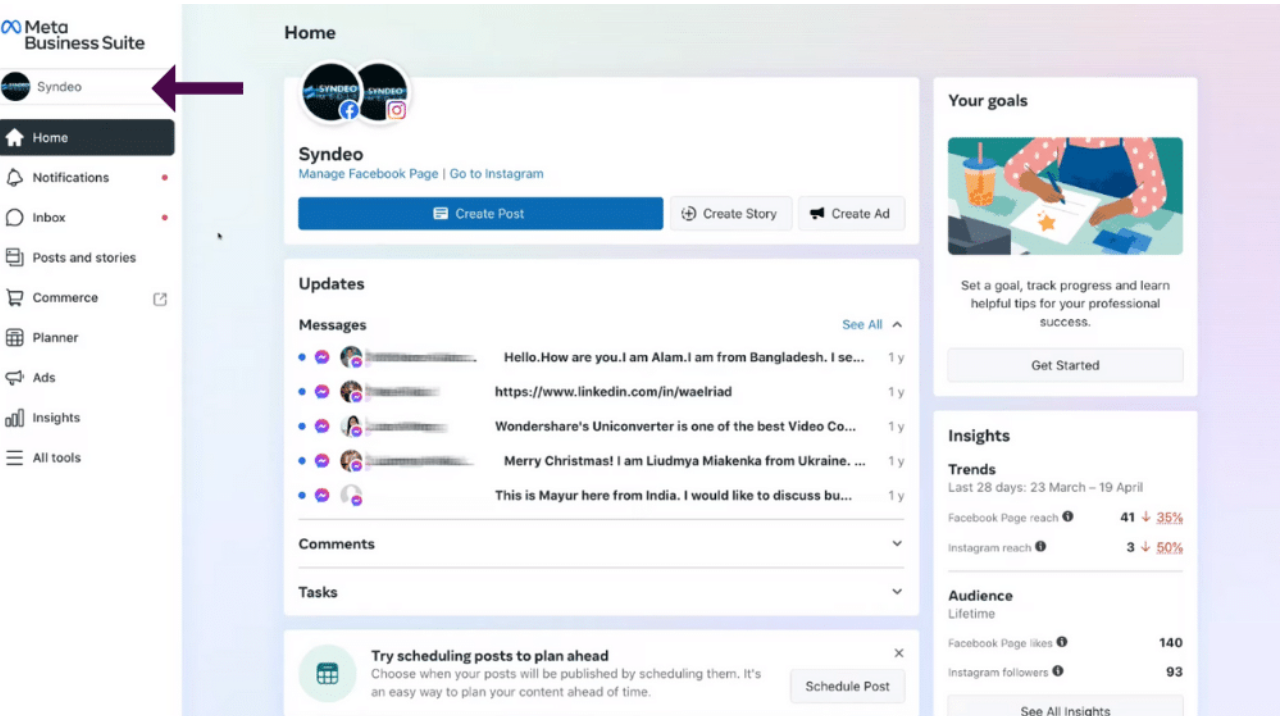The height and width of the screenshot is (720, 1280).
Task: Click the Commerce cart icon
Action: 15,297
